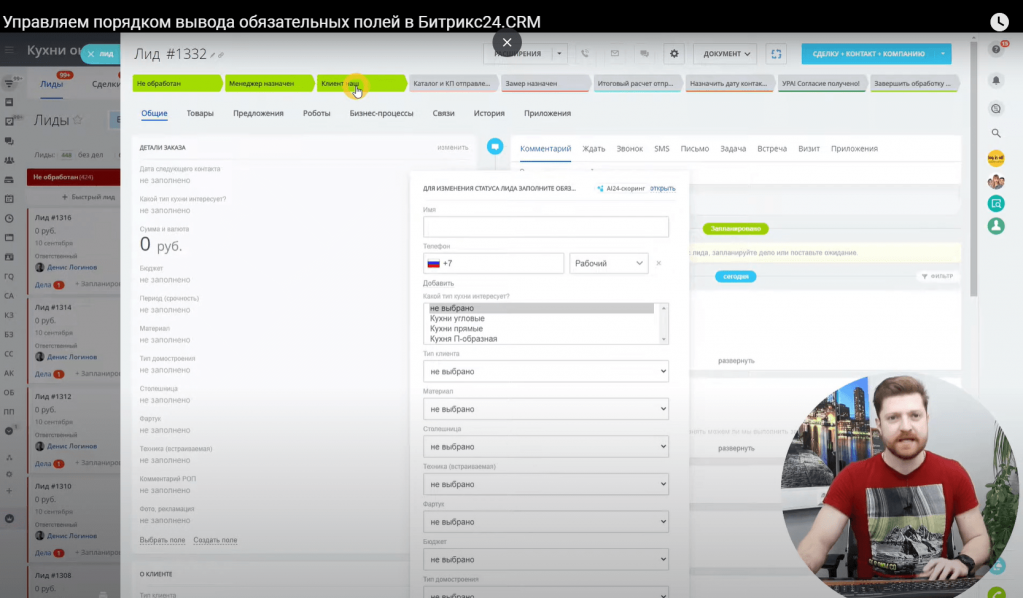Click the help question mark icon
This screenshot has height=598, width=1023.
click(x=996, y=50)
